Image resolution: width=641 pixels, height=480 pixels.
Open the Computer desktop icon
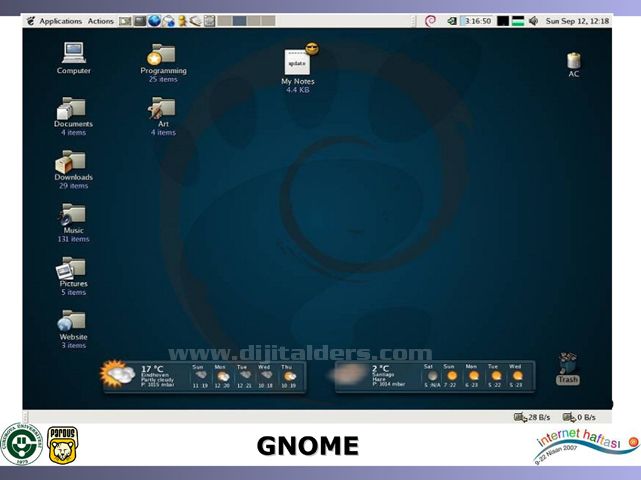[x=74, y=53]
